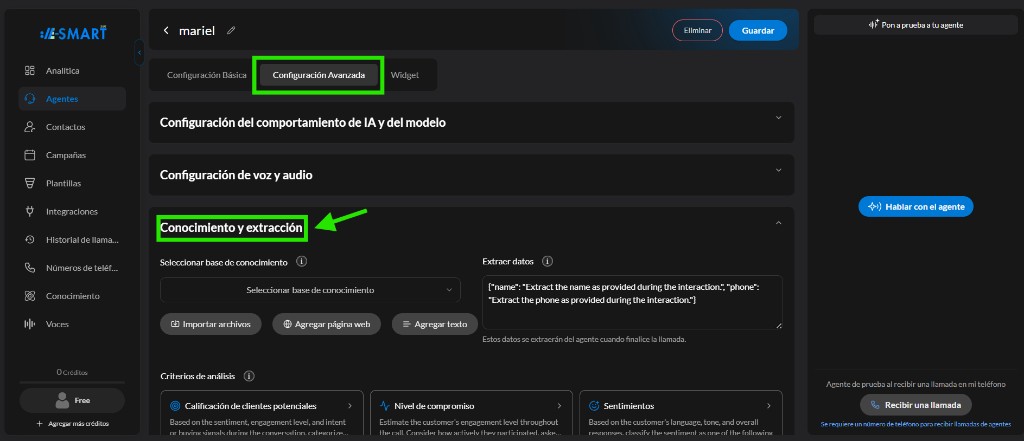View Historial de llamadas icon
Screen dimensions: 1024x441
(x=29, y=239)
